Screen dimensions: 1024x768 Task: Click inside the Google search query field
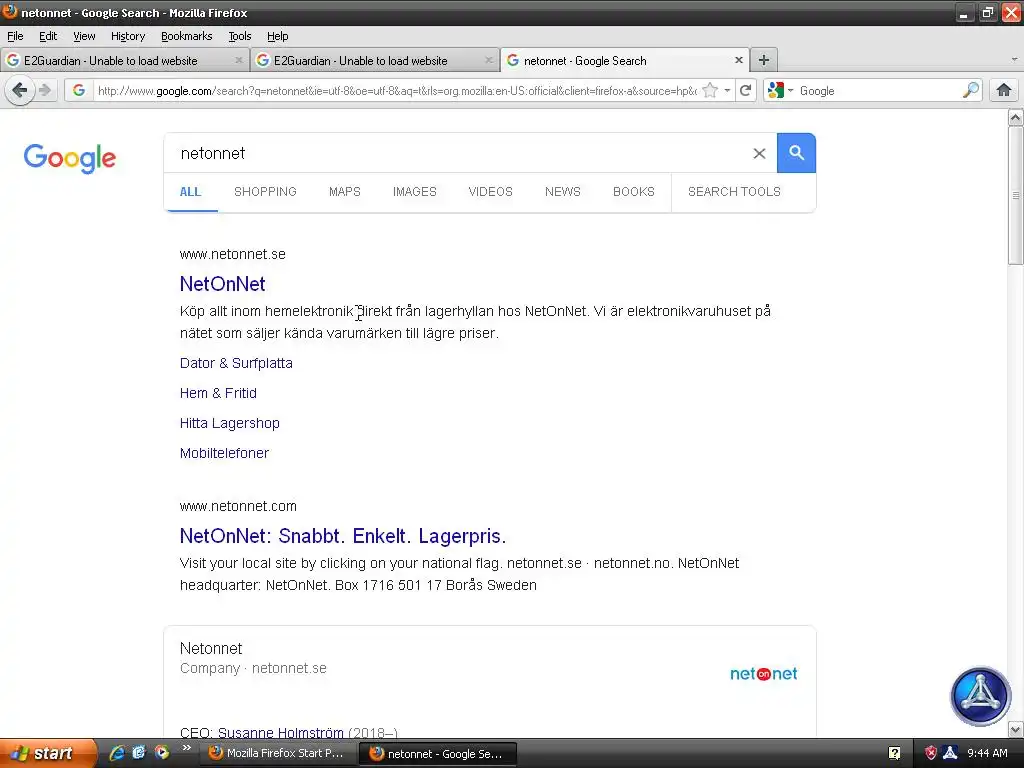(x=457, y=153)
